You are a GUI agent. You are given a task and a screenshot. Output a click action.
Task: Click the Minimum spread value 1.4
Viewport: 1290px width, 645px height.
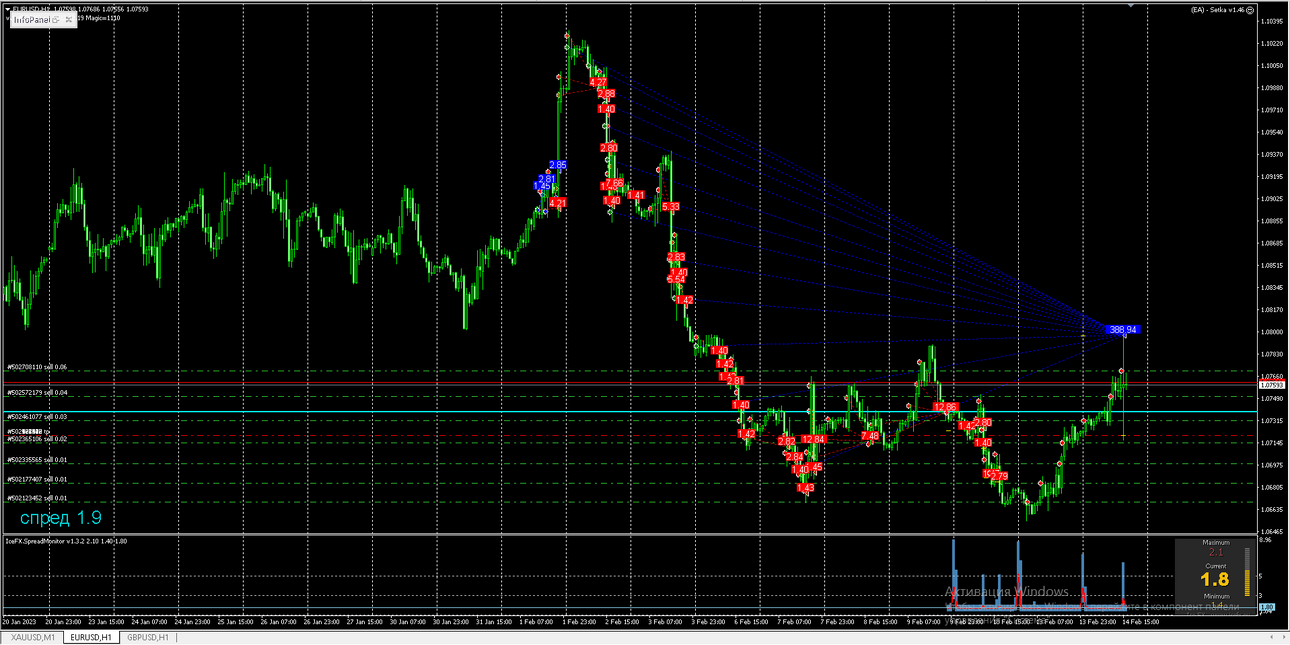tap(1216, 605)
